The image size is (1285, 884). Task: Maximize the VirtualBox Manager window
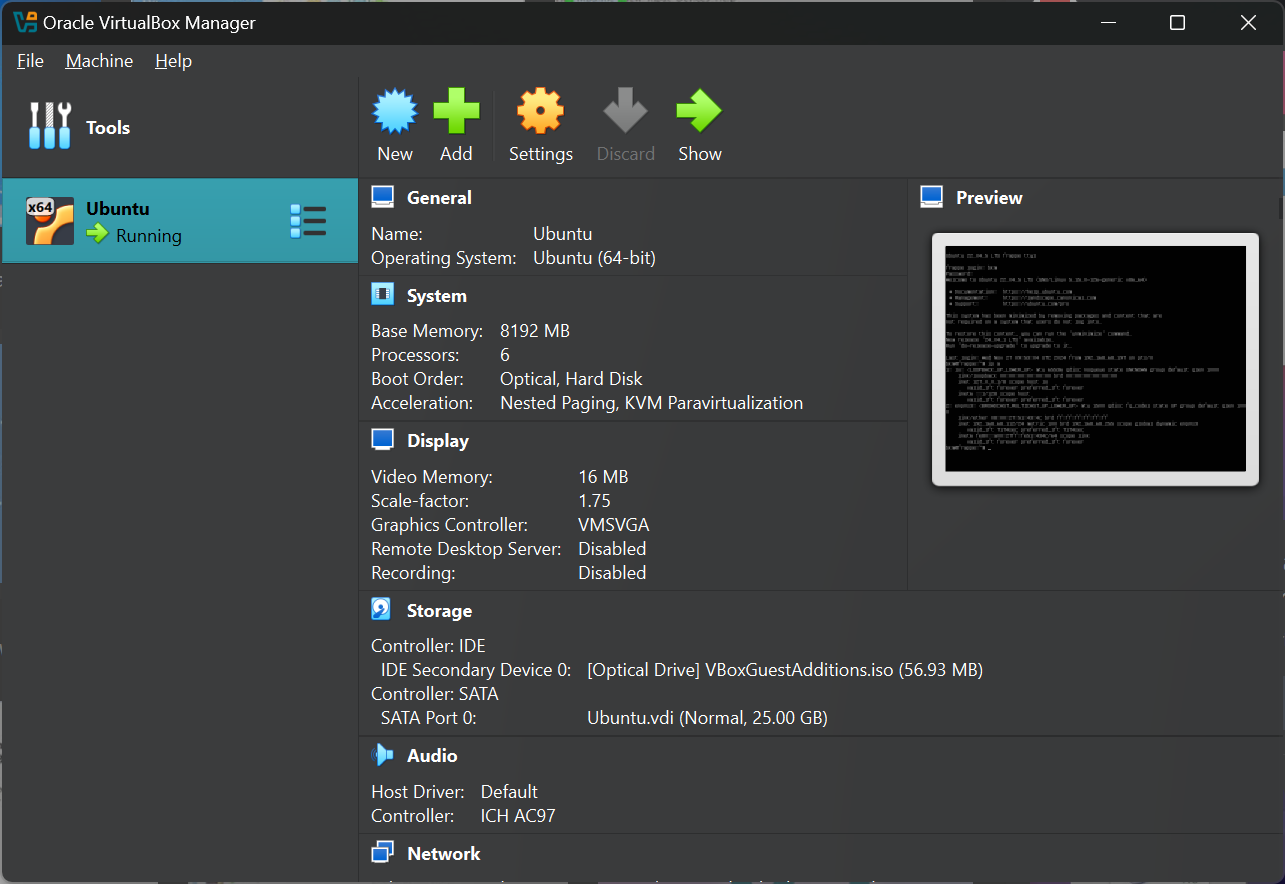(1177, 22)
